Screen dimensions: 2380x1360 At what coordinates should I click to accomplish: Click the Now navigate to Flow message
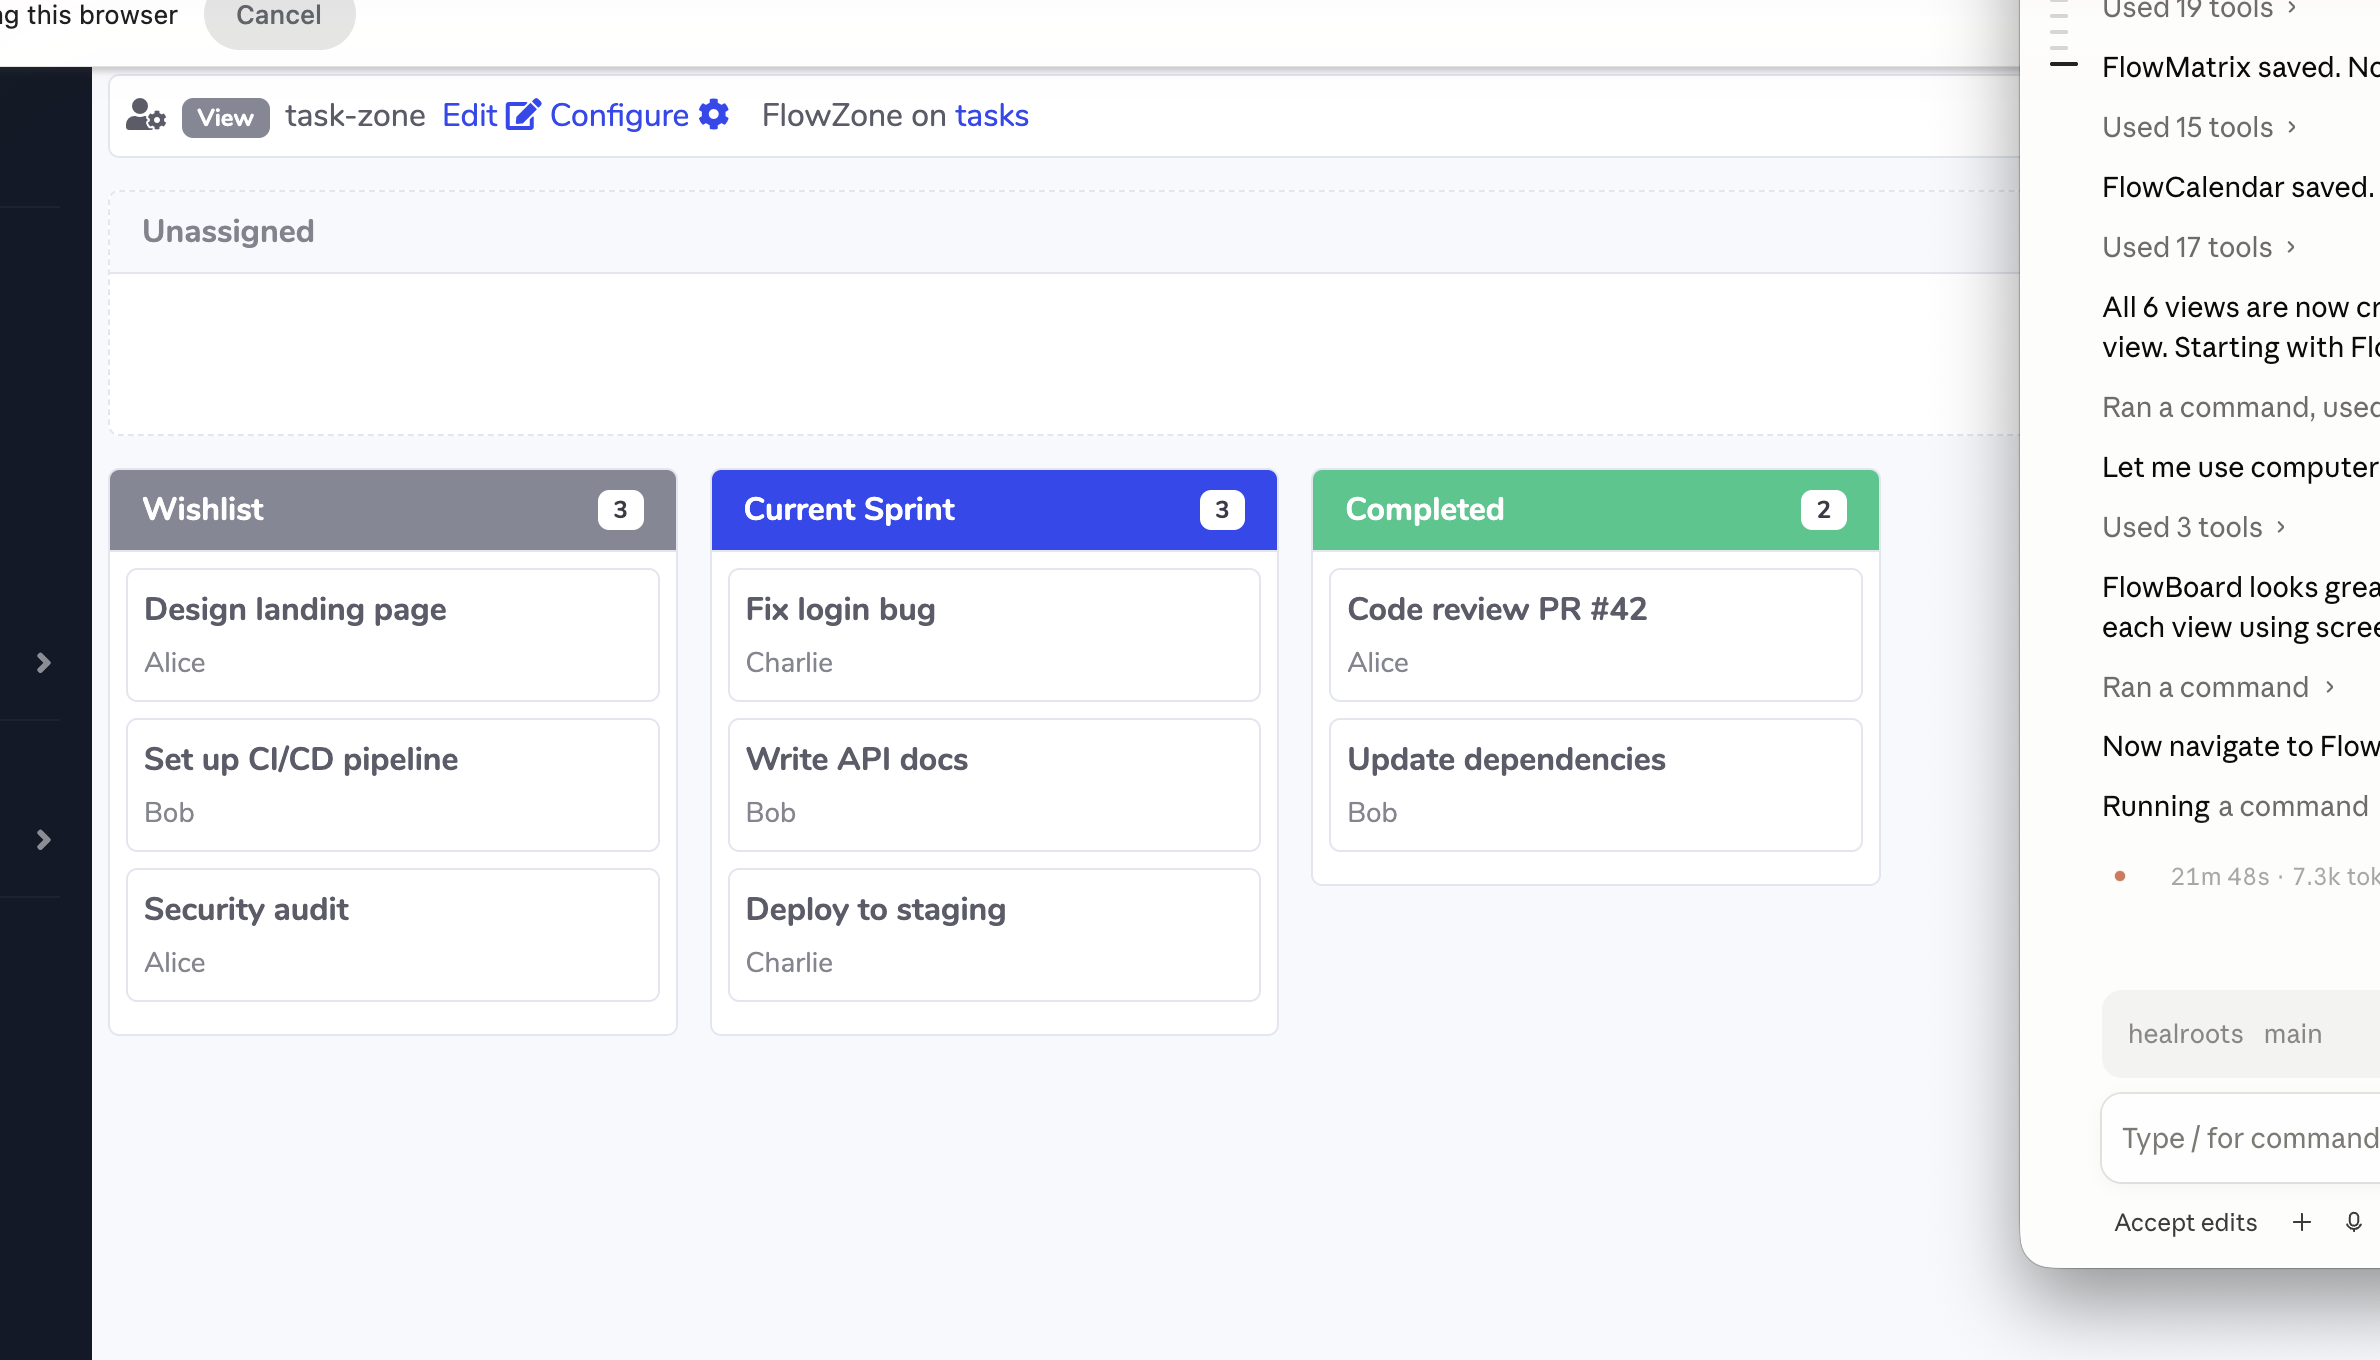2241,746
